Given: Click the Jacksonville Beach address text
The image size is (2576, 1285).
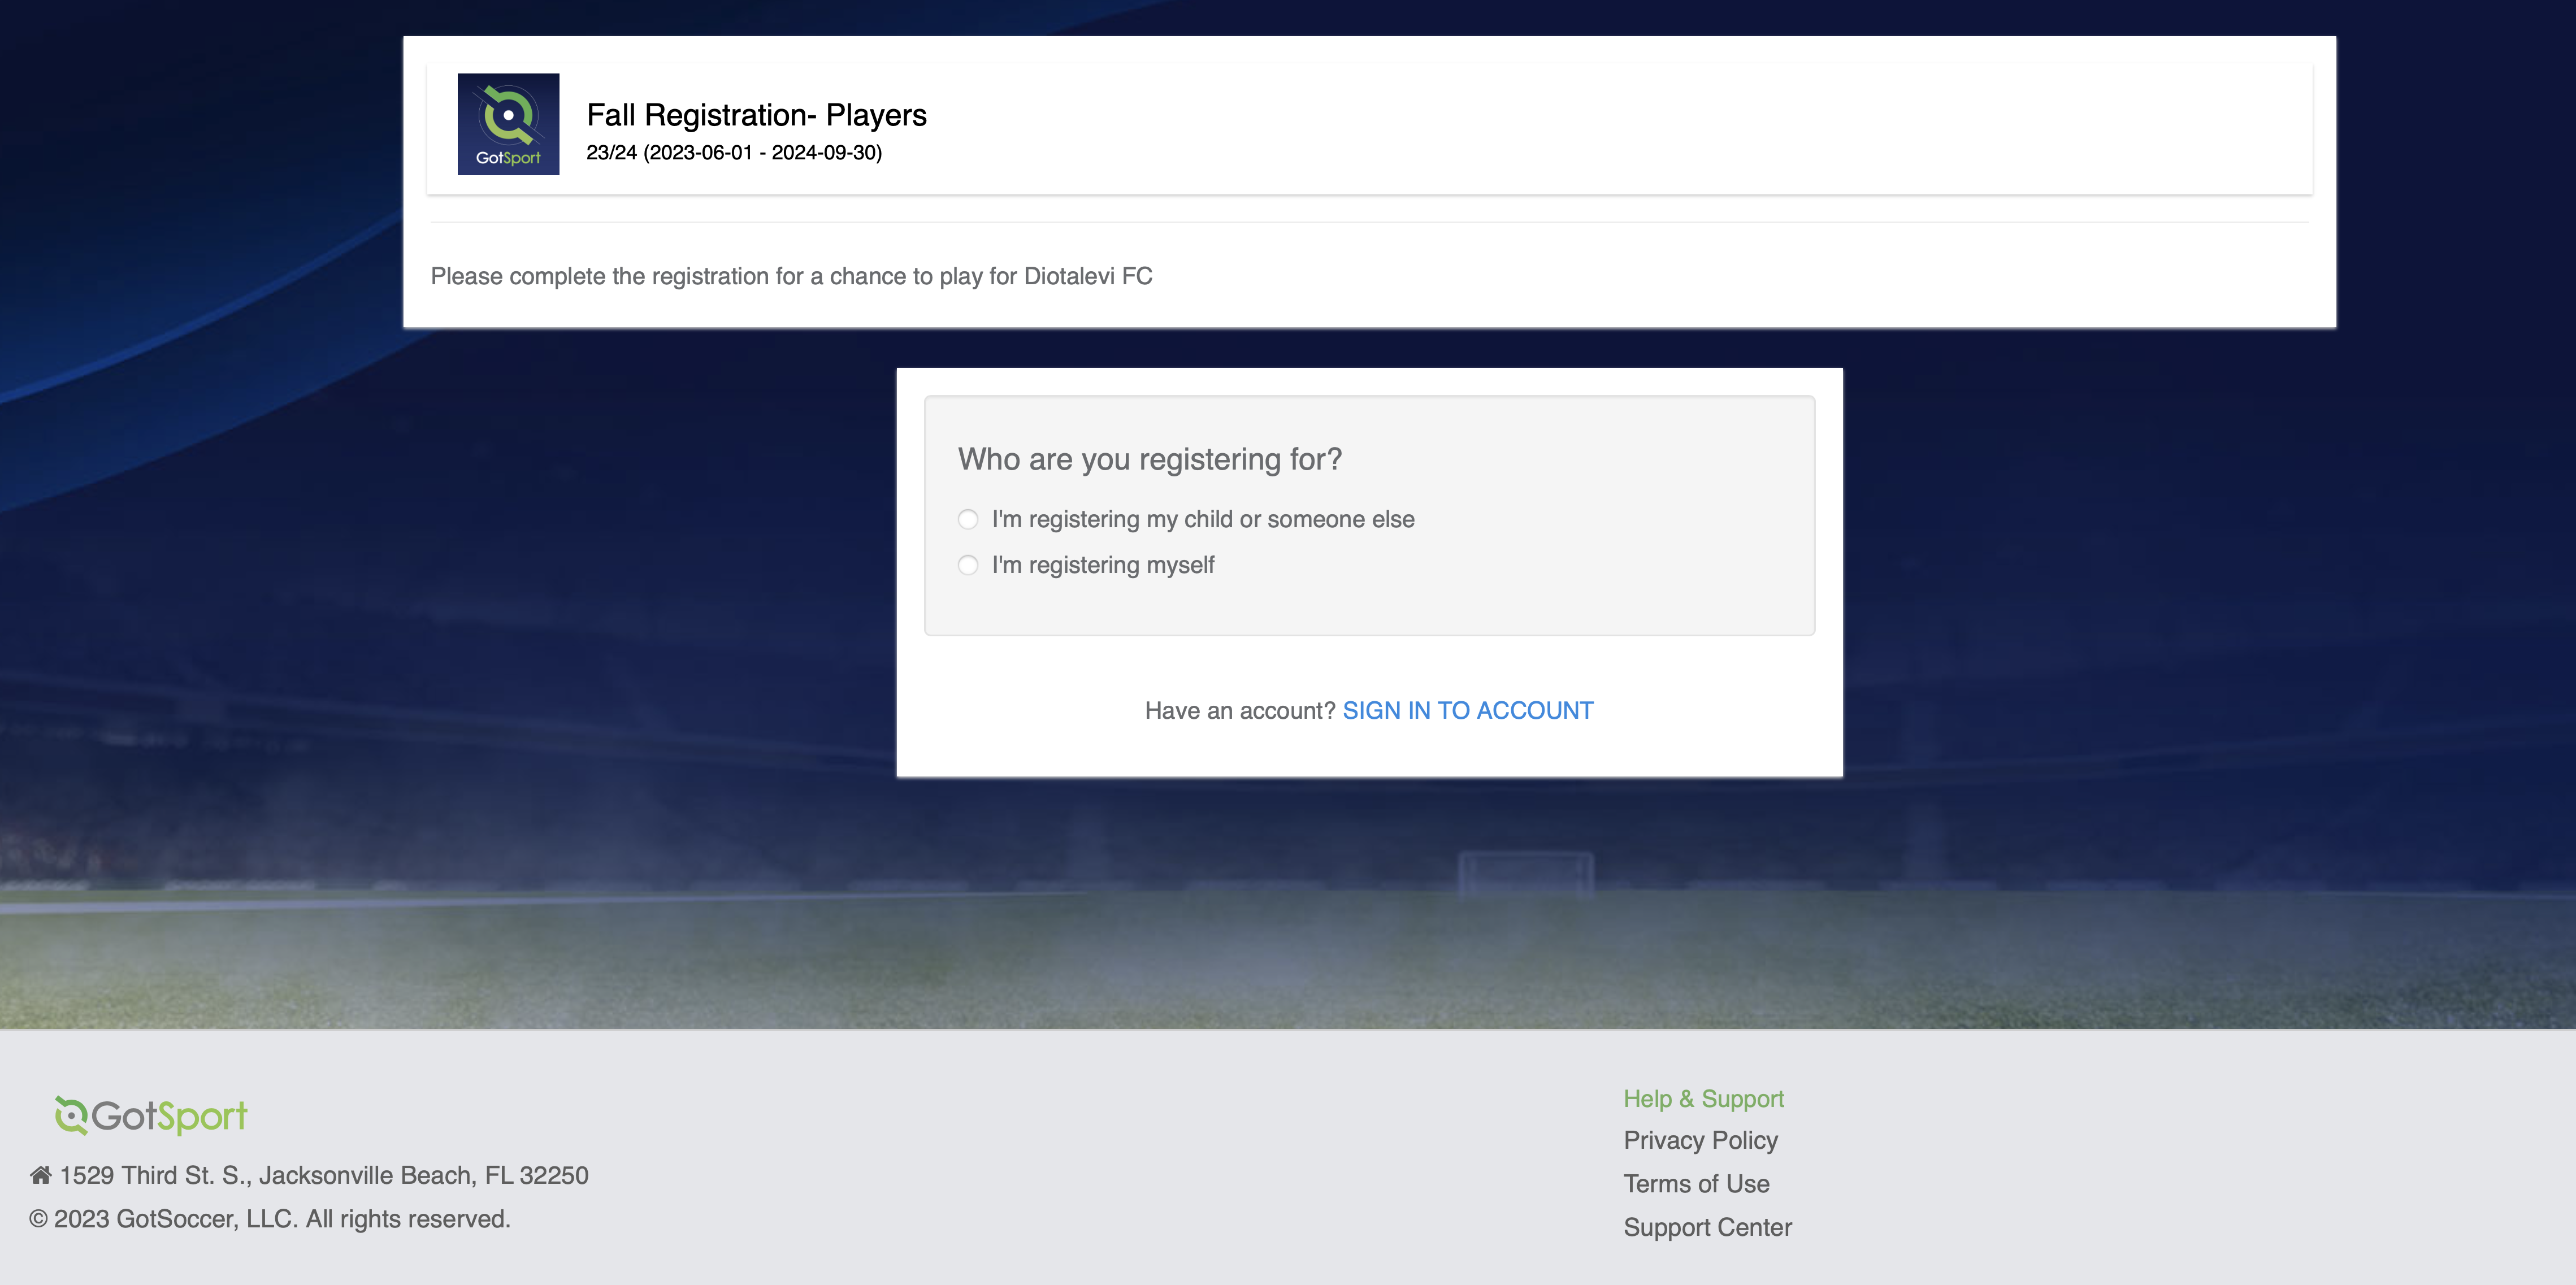Looking at the screenshot, I should coord(324,1175).
